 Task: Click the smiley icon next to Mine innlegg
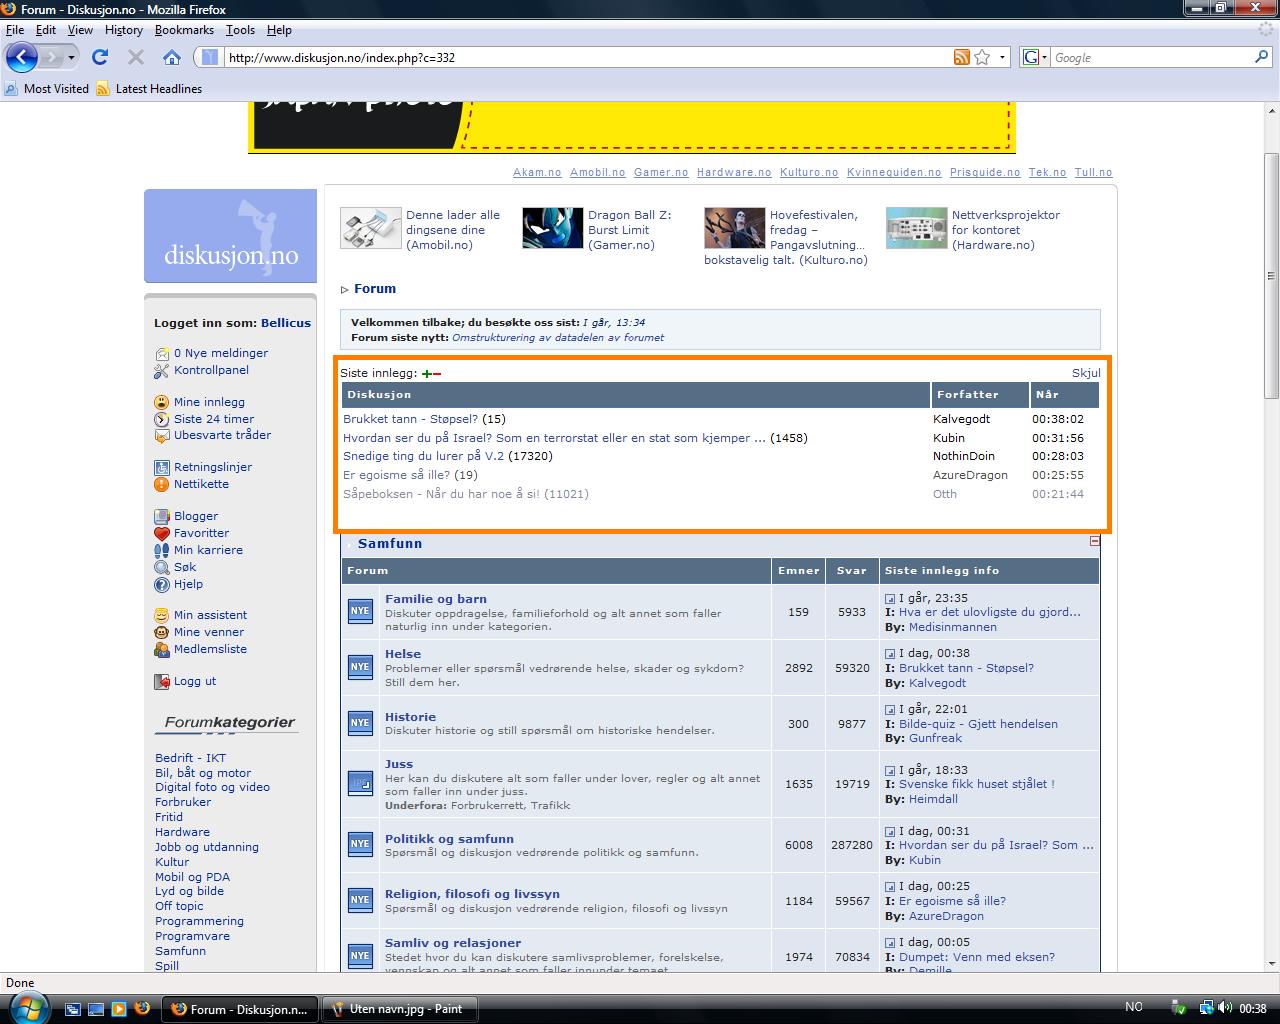click(x=162, y=402)
